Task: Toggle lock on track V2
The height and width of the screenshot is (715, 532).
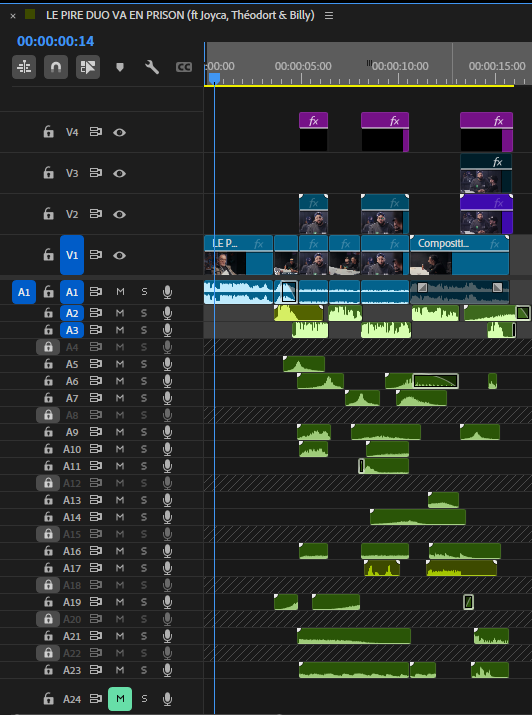Action: (48, 214)
